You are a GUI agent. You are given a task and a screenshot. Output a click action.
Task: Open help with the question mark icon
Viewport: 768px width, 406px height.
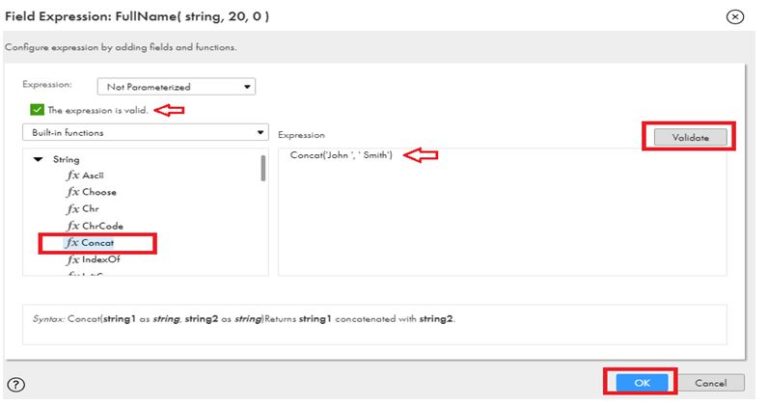(15, 385)
